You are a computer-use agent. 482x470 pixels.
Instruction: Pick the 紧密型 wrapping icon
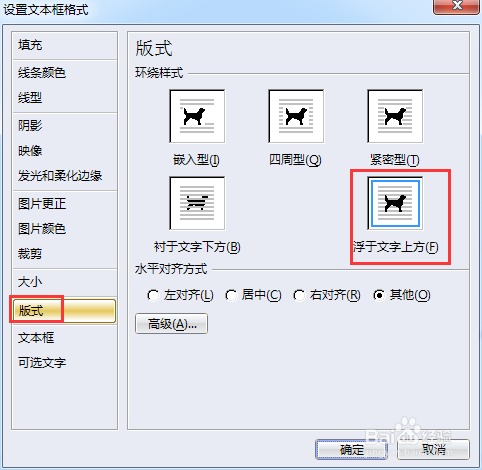click(395, 116)
